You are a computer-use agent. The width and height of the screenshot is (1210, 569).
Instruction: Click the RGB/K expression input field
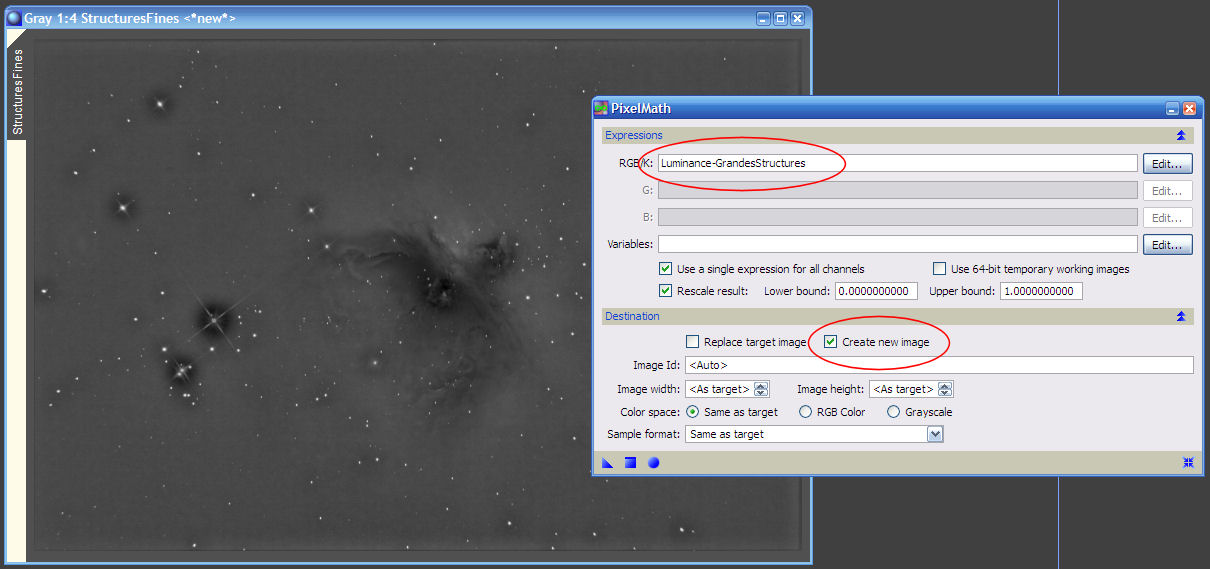click(x=898, y=163)
